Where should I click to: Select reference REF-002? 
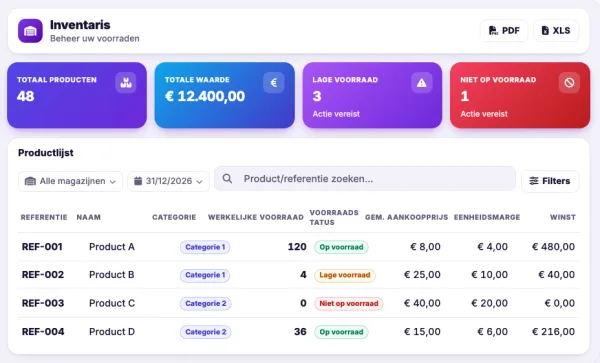[x=43, y=275]
